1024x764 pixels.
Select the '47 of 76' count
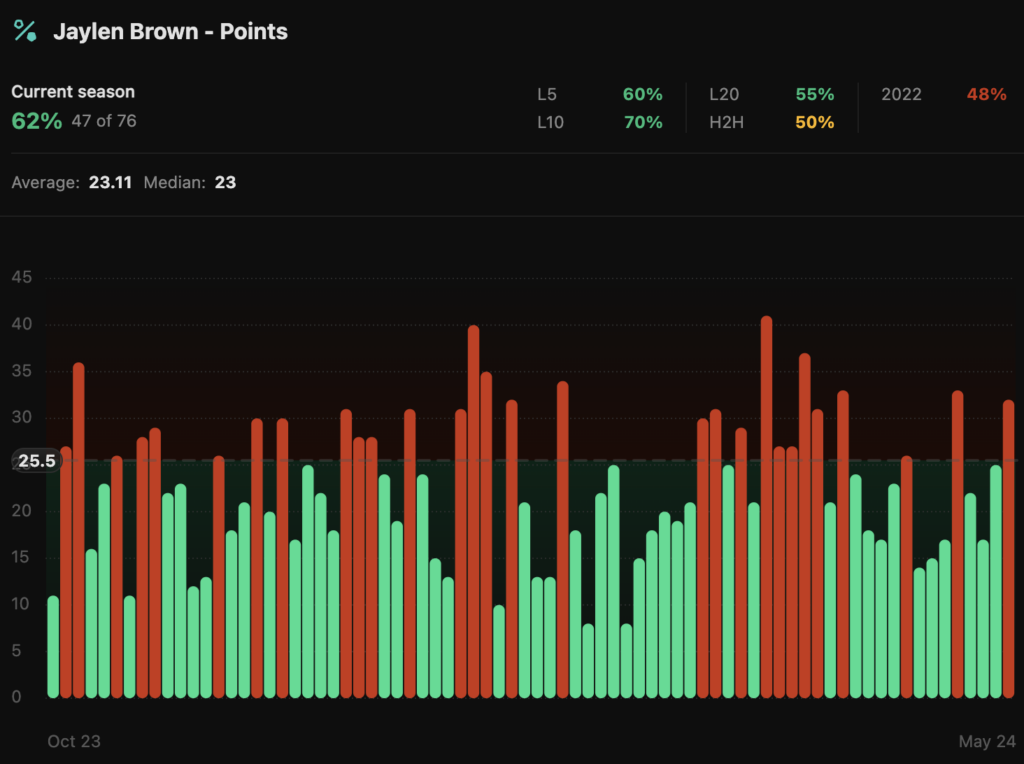pyautogui.click(x=104, y=121)
